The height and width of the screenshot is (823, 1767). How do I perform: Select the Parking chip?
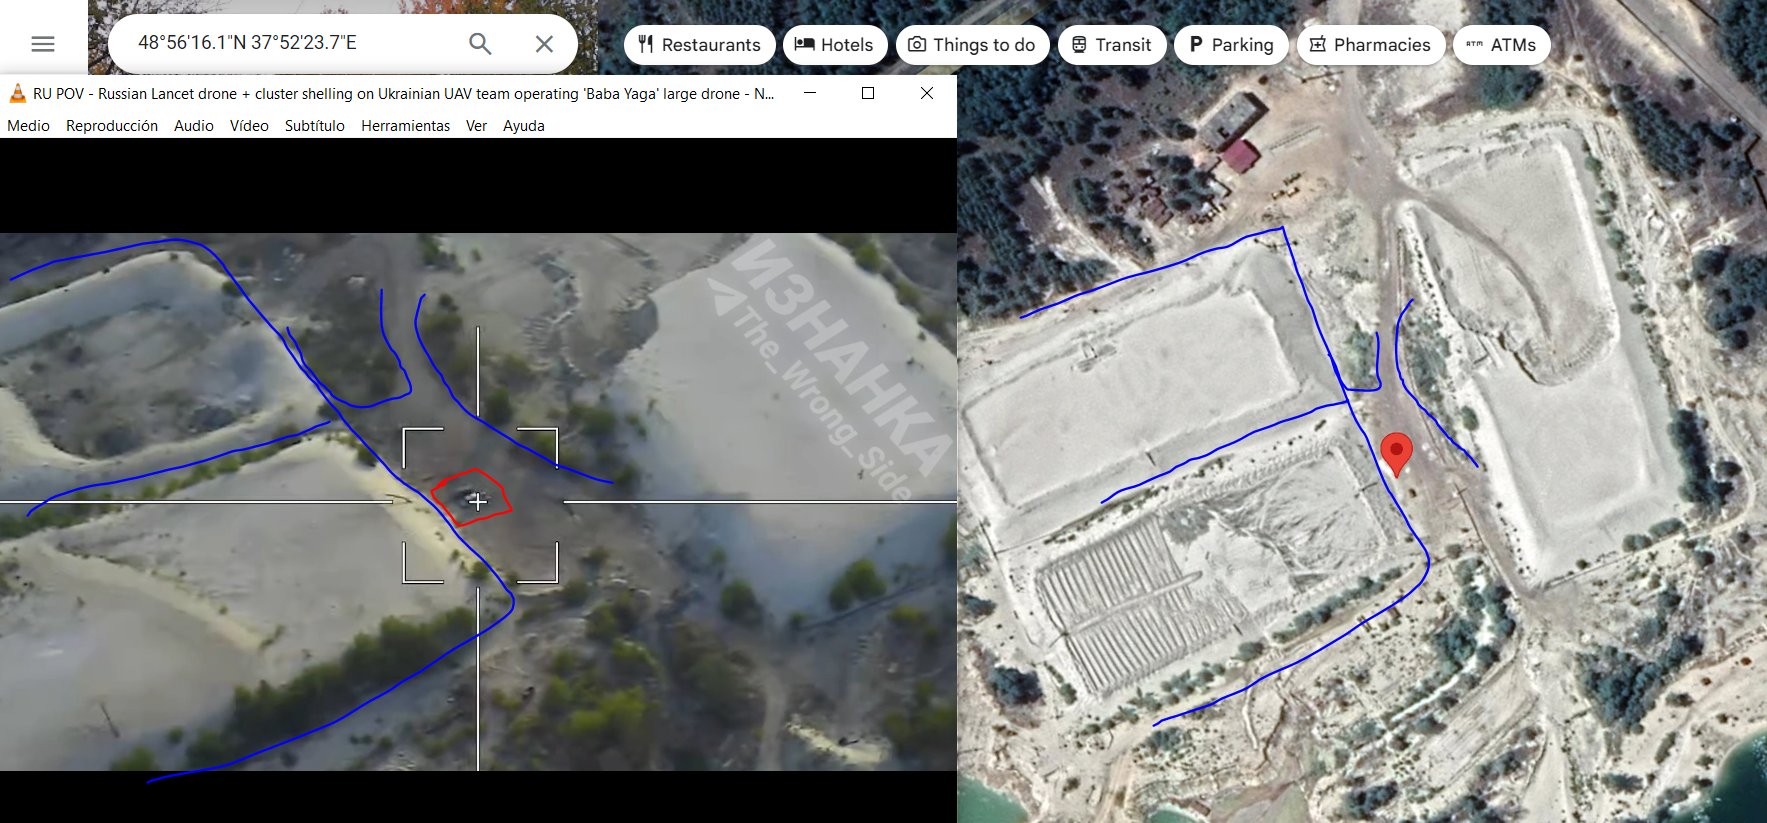tap(1231, 45)
